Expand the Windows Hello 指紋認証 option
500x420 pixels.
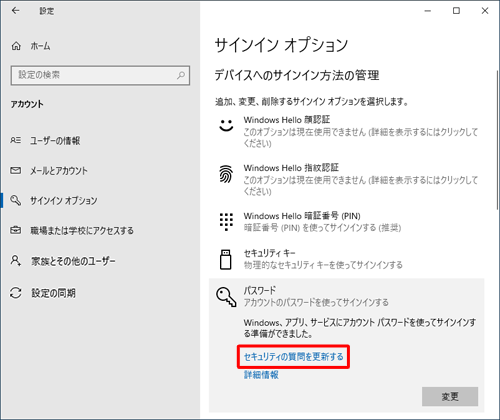[347, 179]
